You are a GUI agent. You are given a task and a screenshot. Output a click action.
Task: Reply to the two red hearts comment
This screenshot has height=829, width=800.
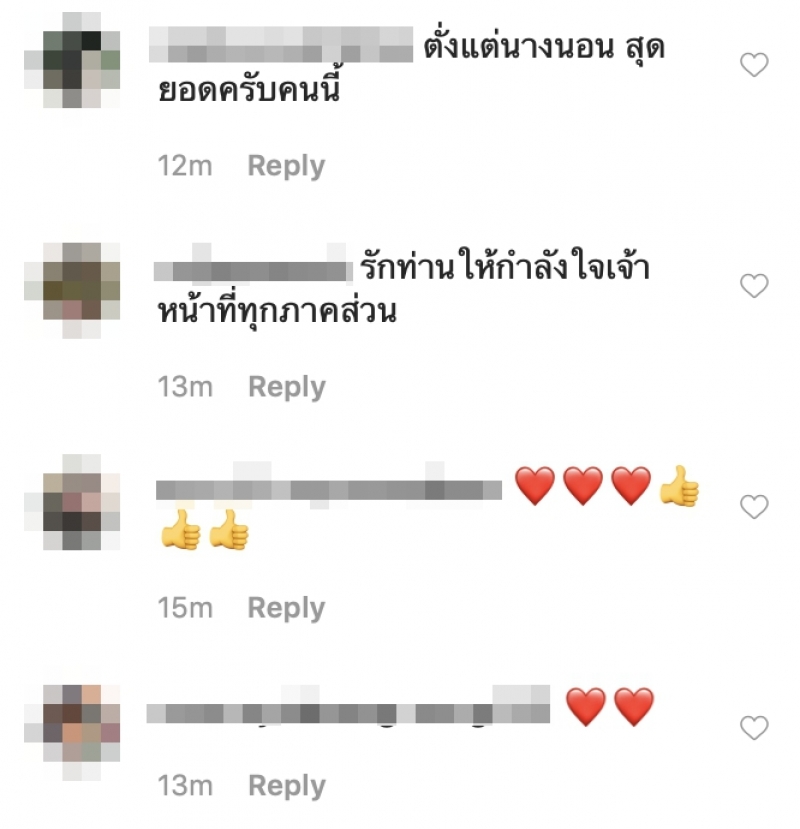click(x=287, y=786)
